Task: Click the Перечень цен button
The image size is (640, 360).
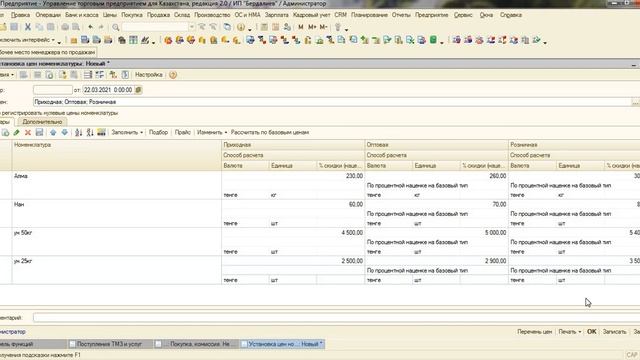Action: point(534,332)
